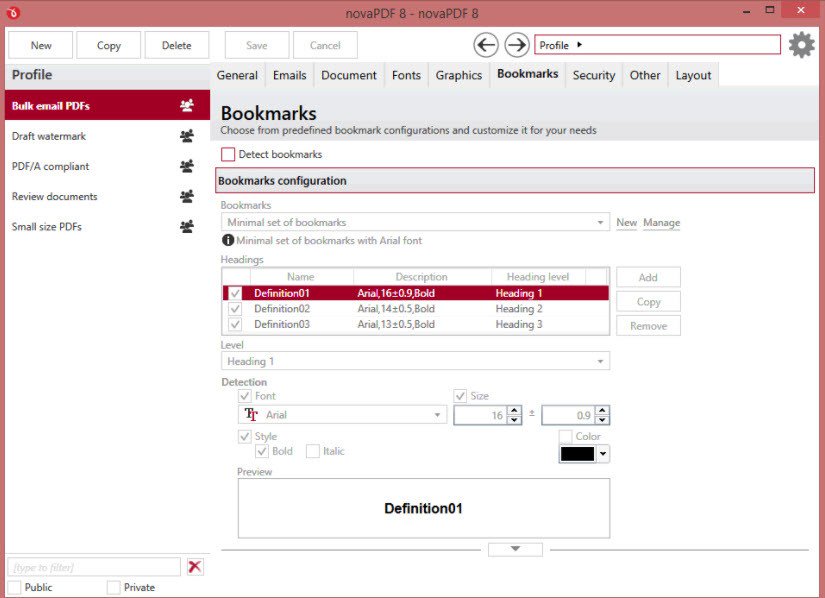Image resolution: width=825 pixels, height=598 pixels.
Task: Decrease the 0.9 tolerance stepper
Action: click(x=602, y=420)
